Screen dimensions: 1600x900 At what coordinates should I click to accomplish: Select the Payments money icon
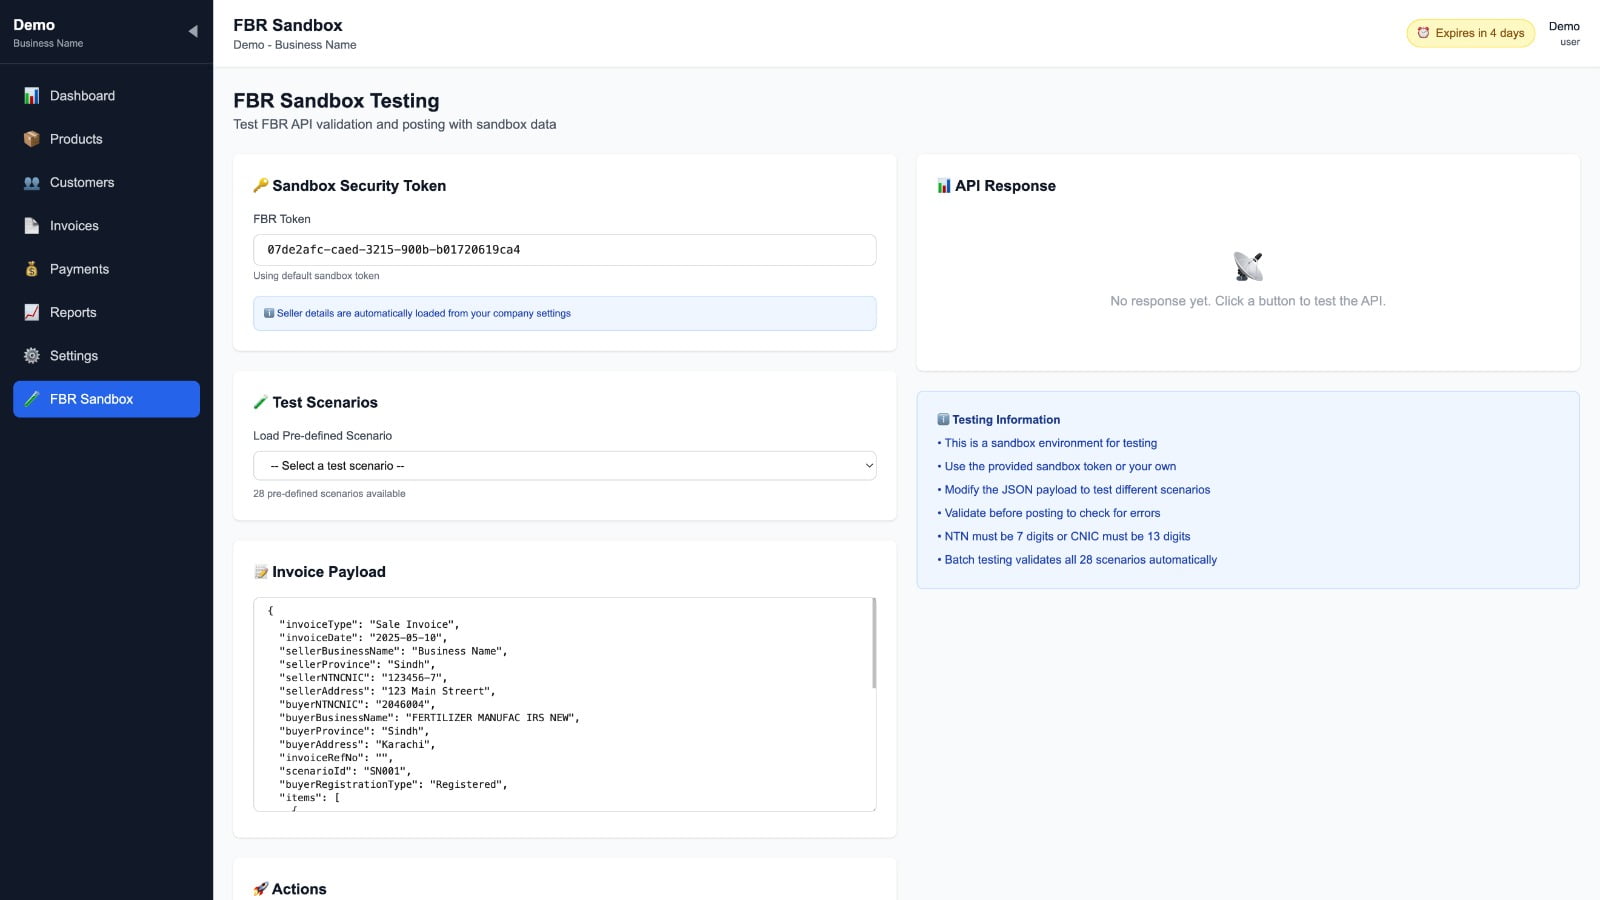tap(32, 269)
